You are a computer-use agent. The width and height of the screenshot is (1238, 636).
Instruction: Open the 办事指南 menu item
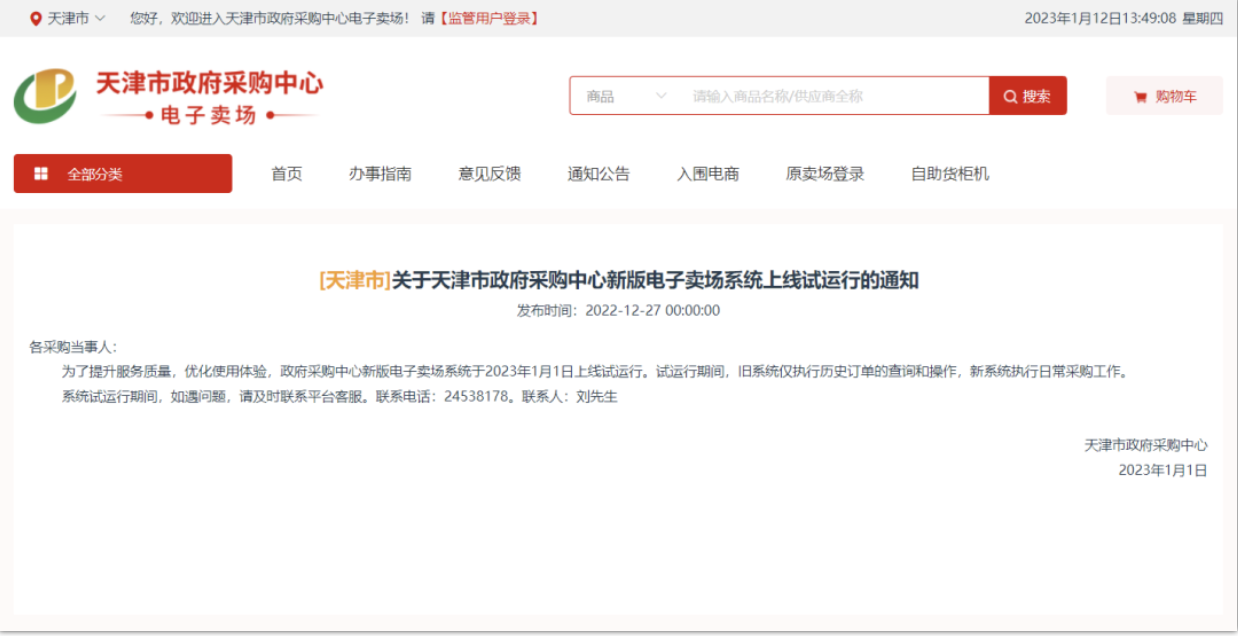tap(380, 174)
